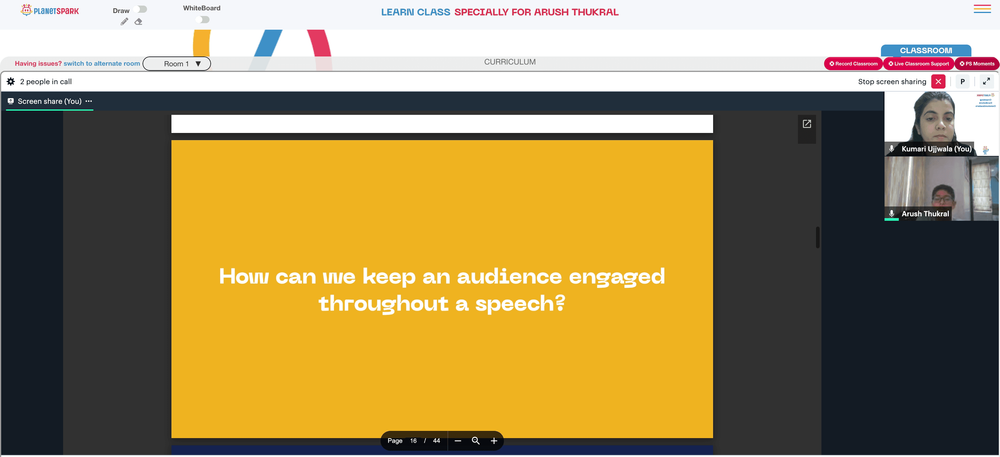Image resolution: width=1000 pixels, height=457 pixels.
Task: Click the P participant button
Action: (x=962, y=82)
